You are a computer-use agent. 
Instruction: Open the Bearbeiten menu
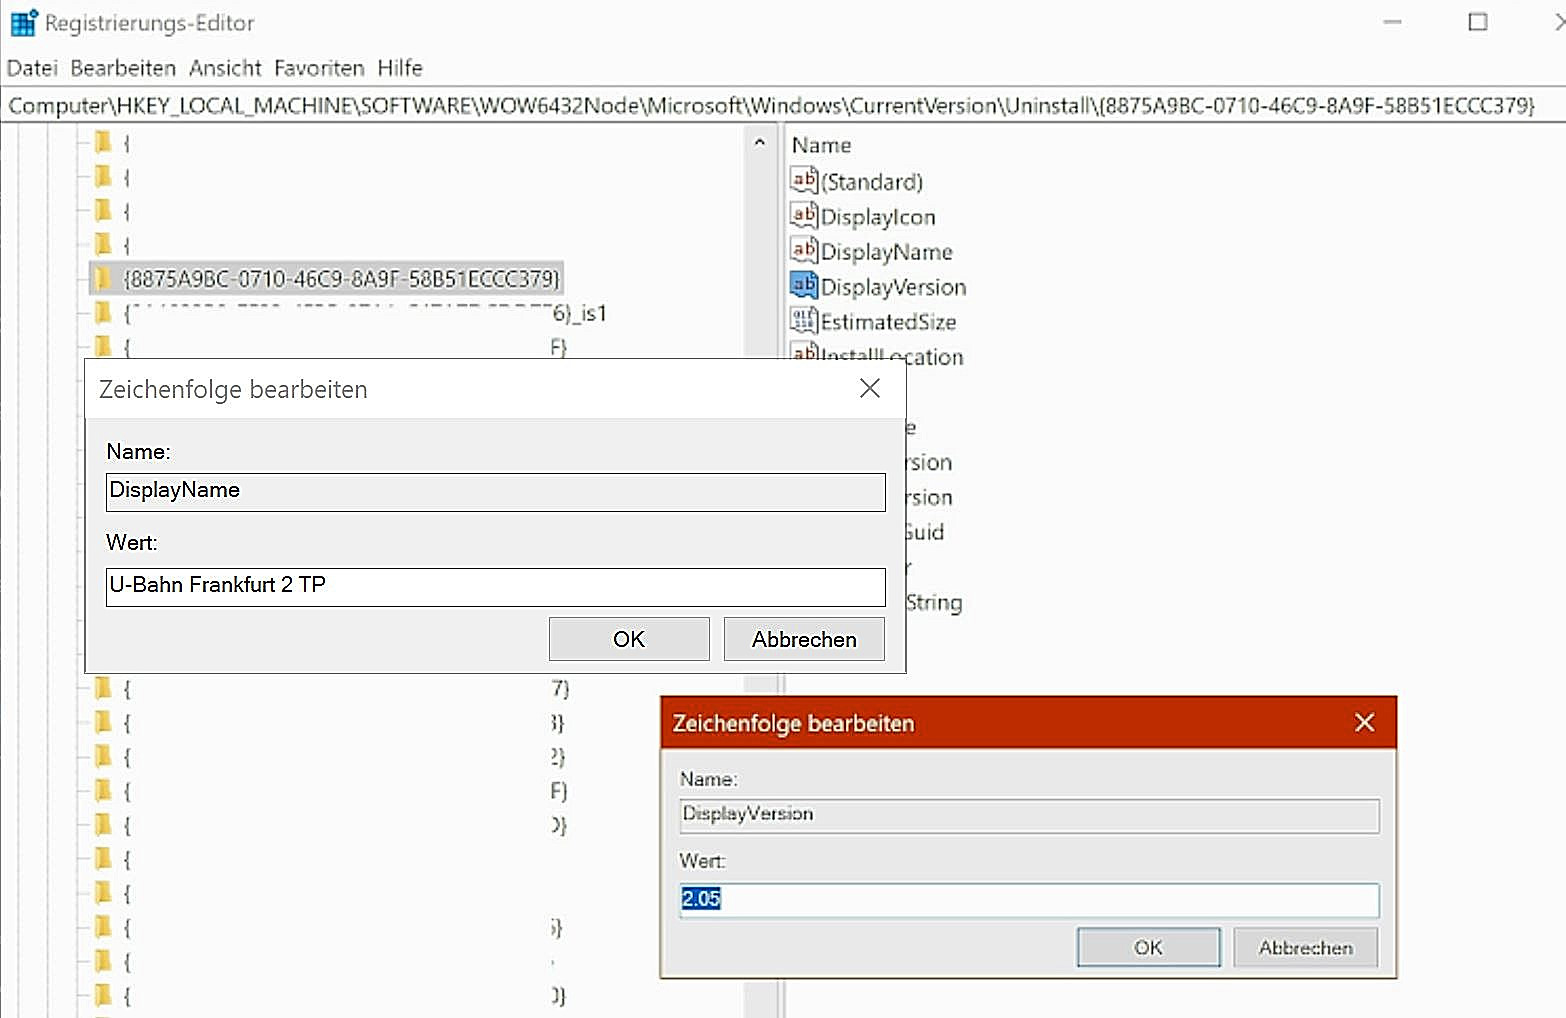coord(123,68)
